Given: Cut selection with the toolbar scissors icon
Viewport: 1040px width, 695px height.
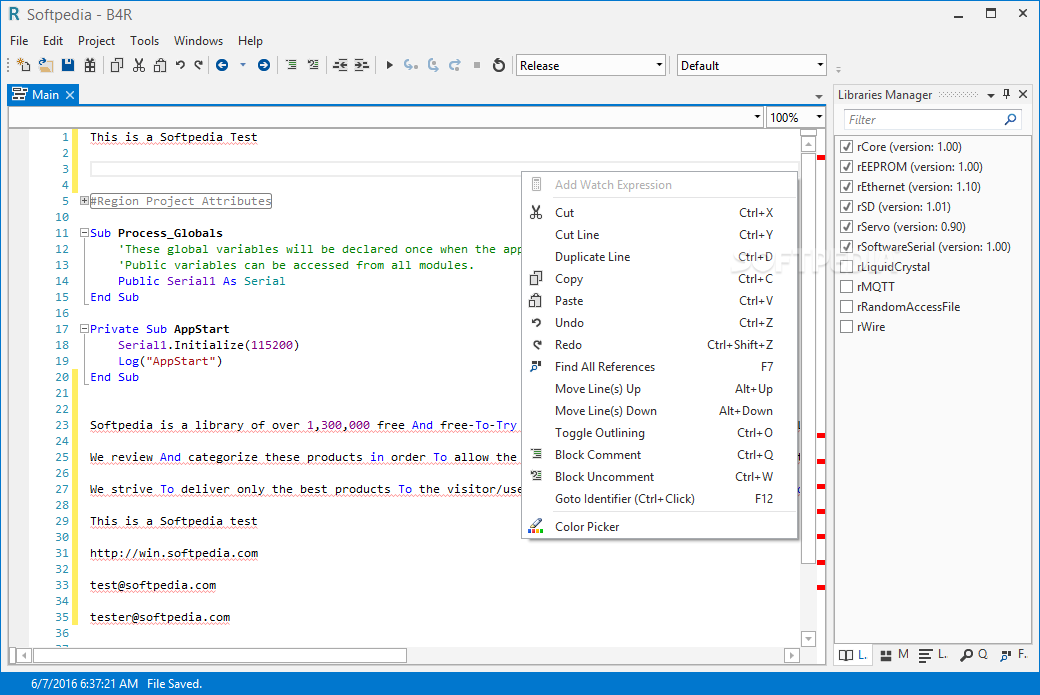Looking at the screenshot, I should (x=139, y=65).
